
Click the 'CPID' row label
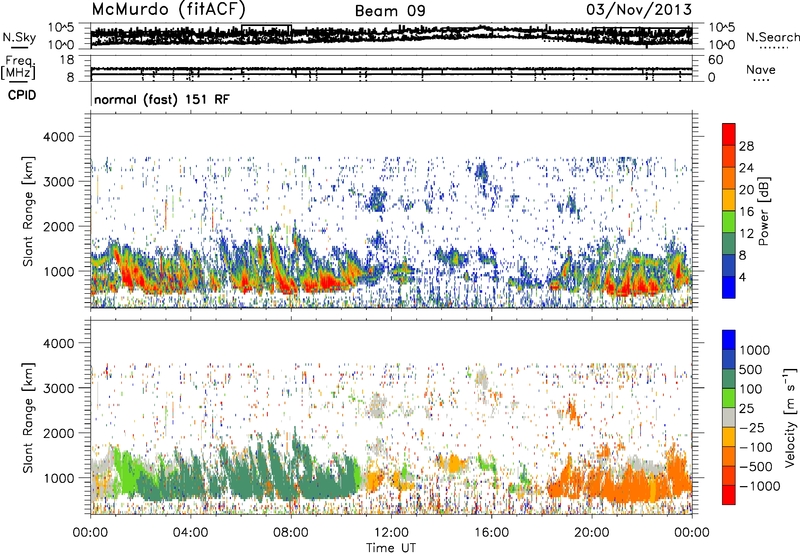[x=22, y=95]
